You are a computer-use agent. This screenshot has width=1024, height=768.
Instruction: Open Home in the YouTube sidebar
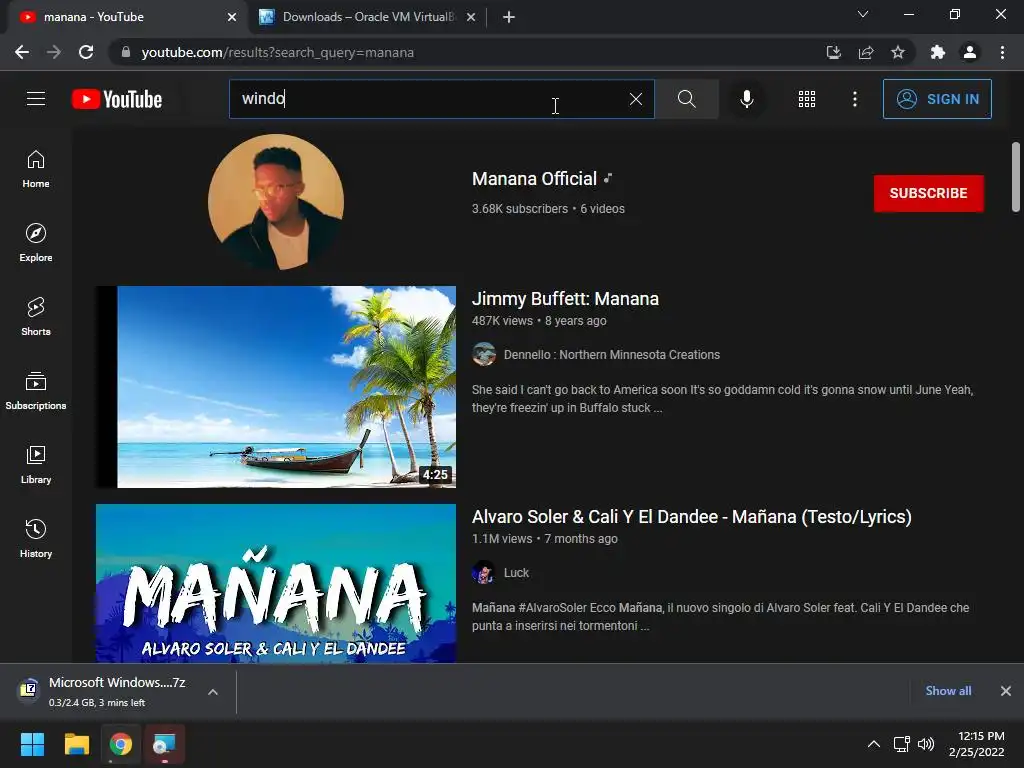36,169
